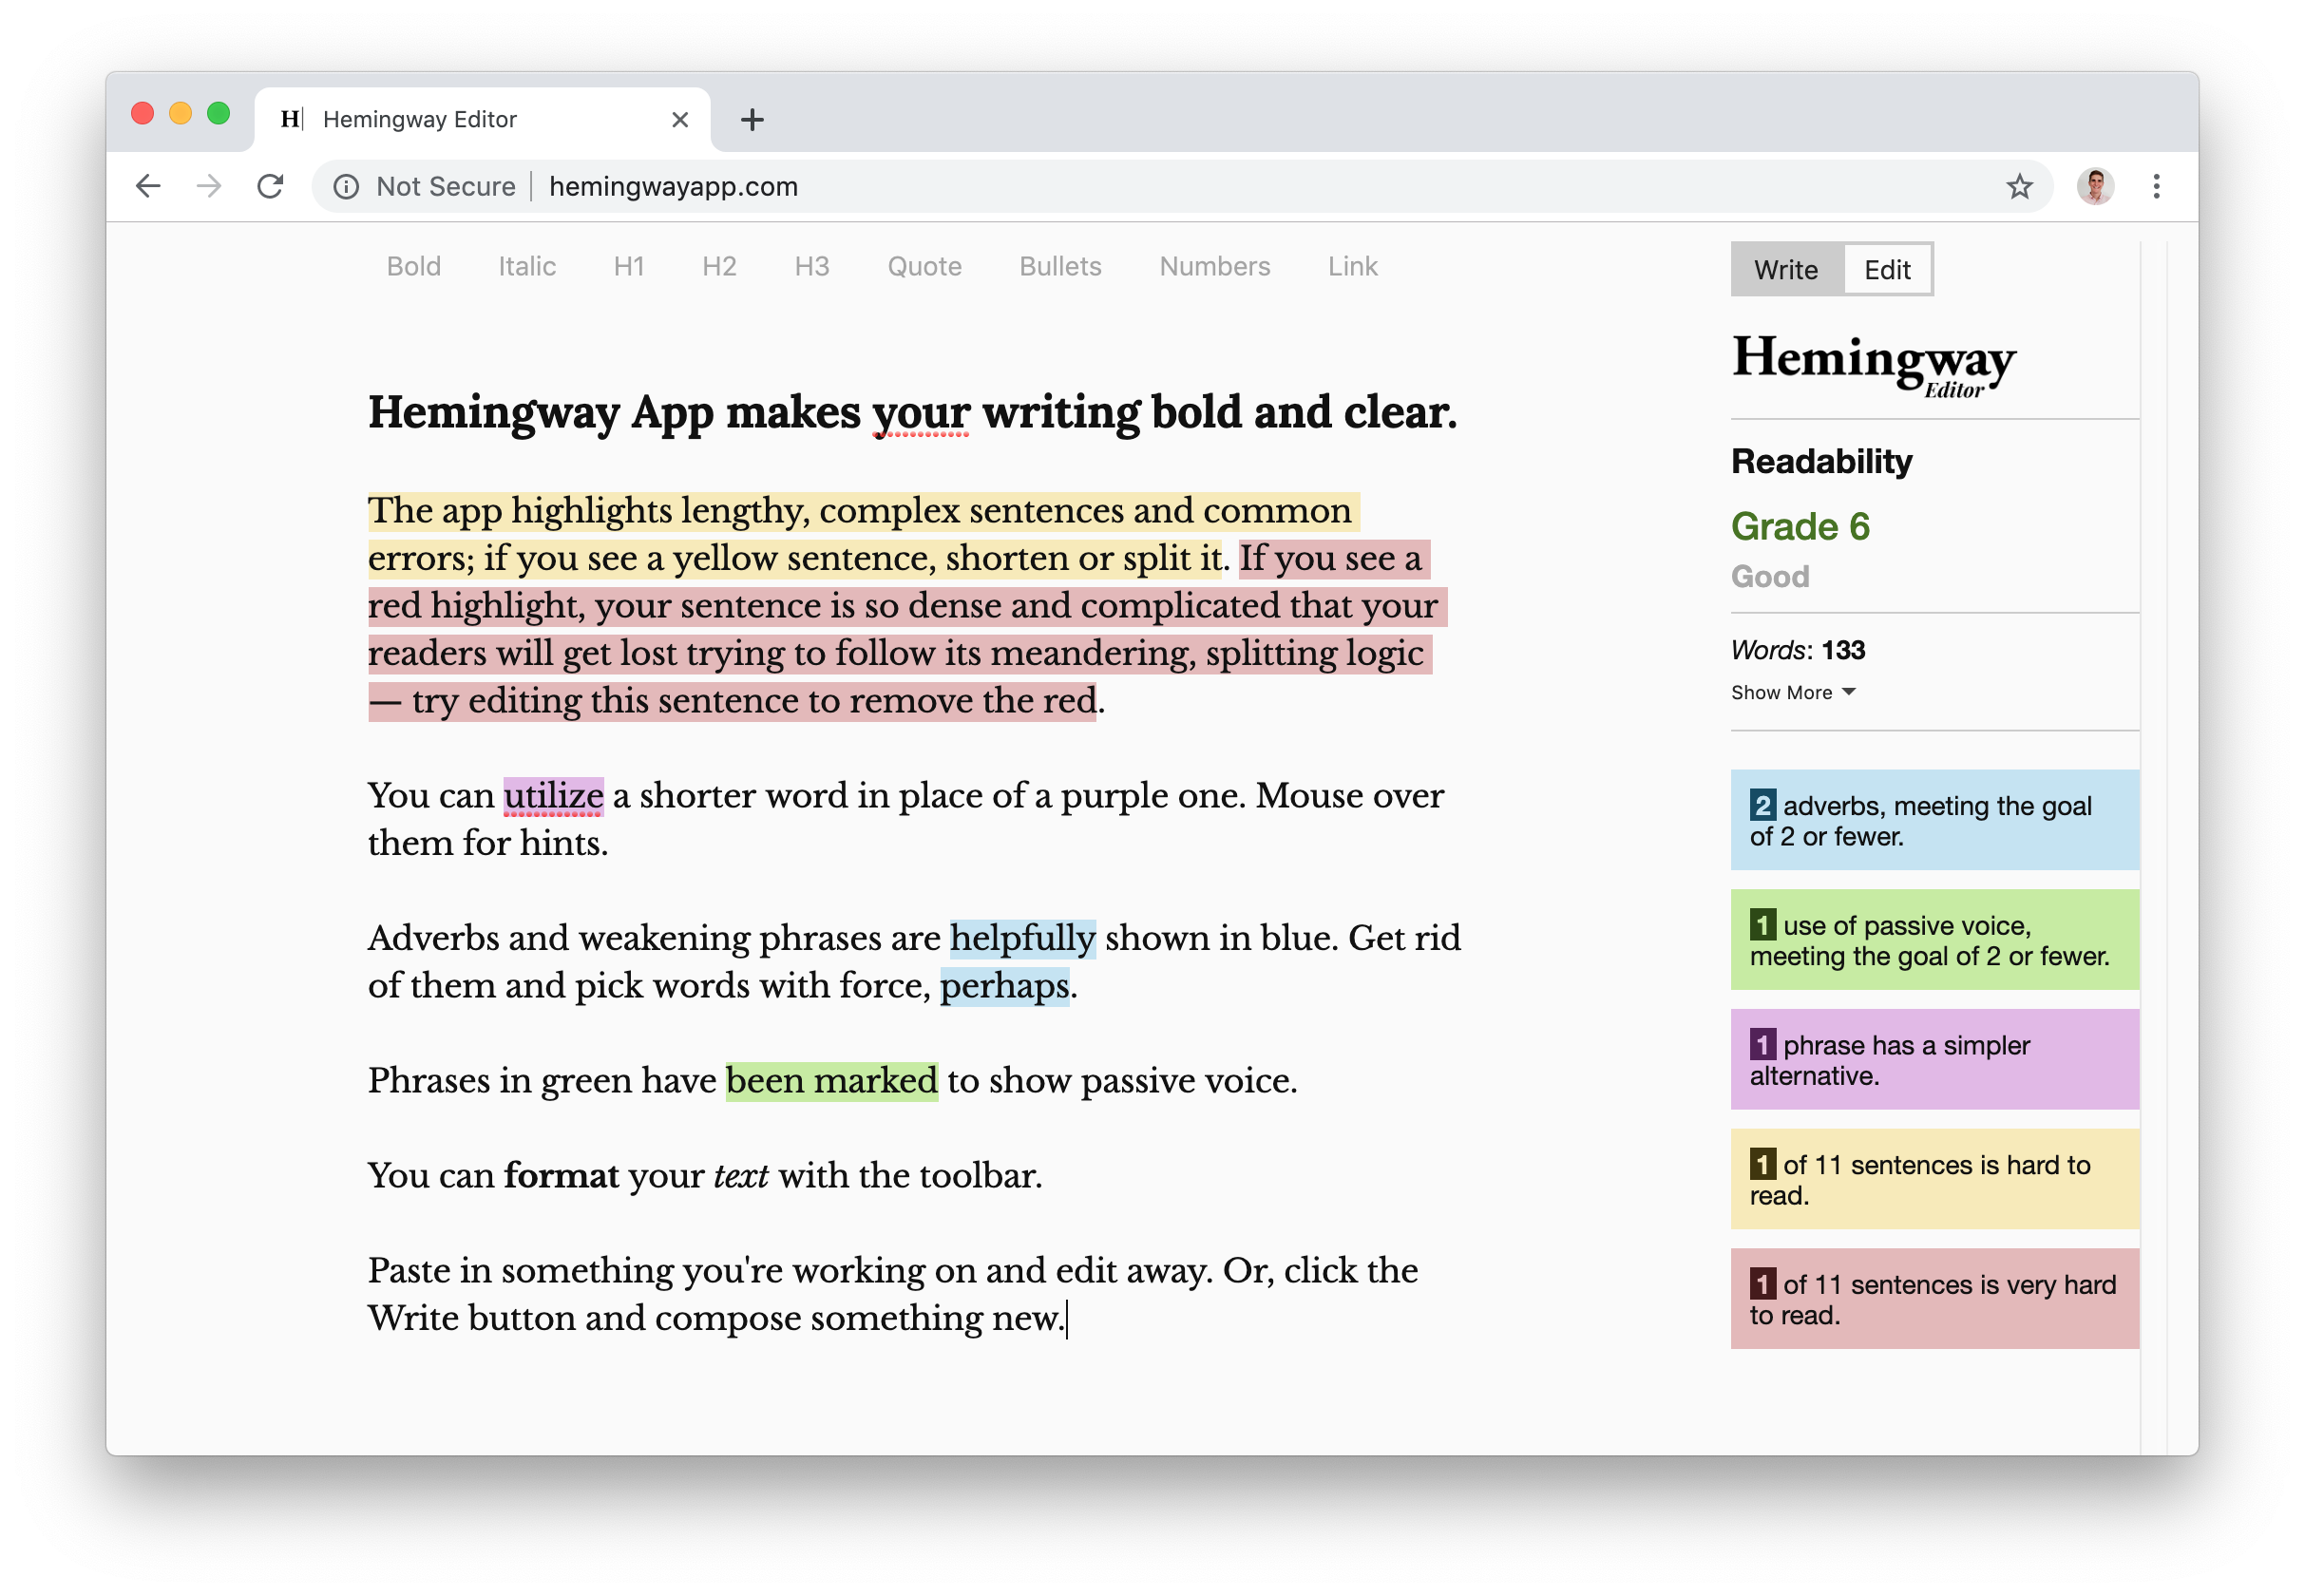
Task: Reload the Hemingway page
Action: (x=270, y=186)
